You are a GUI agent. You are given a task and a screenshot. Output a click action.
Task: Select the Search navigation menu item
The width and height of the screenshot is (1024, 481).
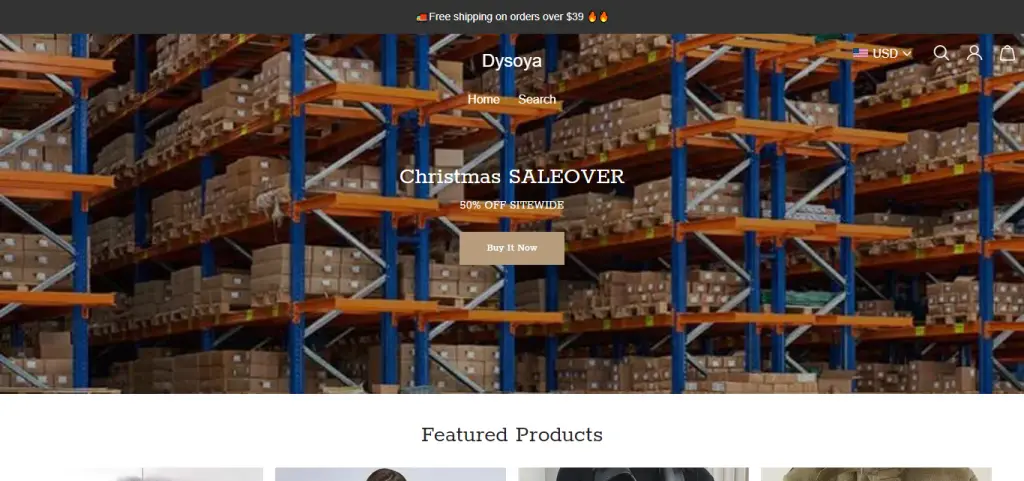coord(537,100)
